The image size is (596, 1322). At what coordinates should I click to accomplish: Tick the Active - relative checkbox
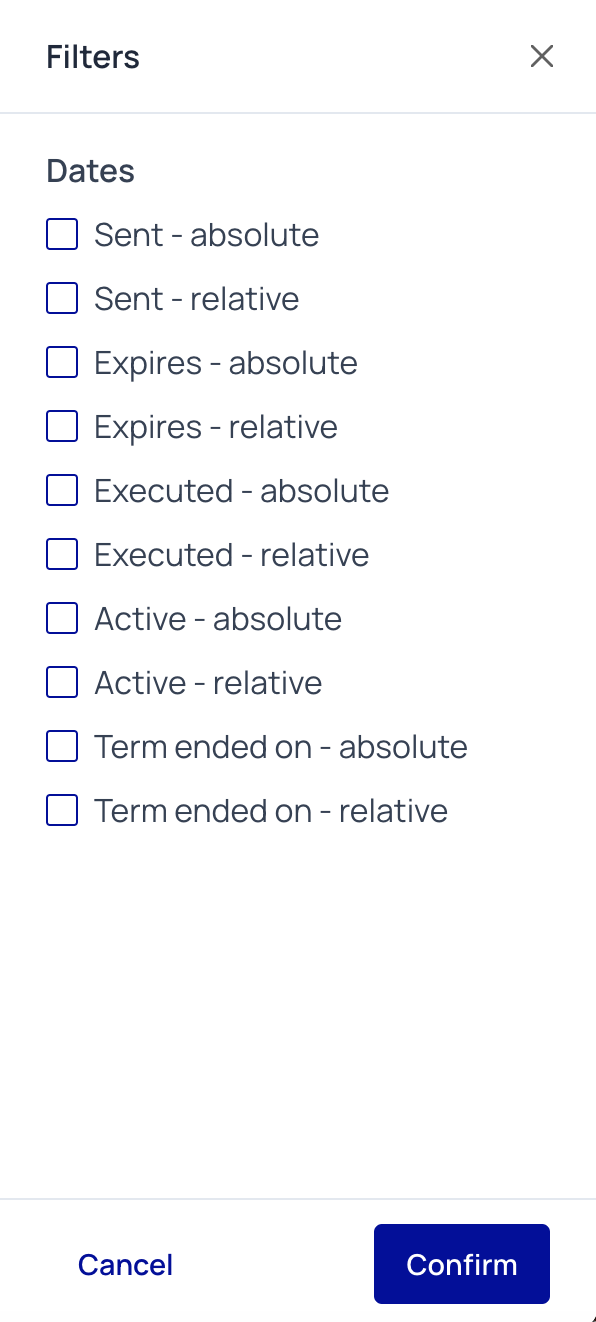[62, 683]
